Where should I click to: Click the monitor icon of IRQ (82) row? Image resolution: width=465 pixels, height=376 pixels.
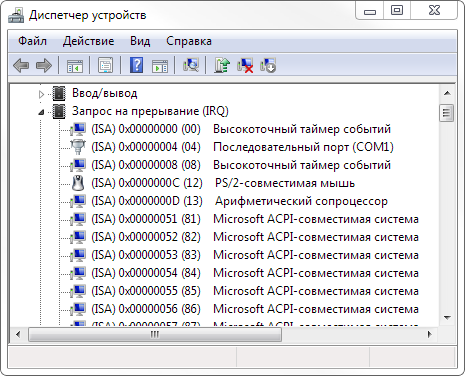coord(78,237)
